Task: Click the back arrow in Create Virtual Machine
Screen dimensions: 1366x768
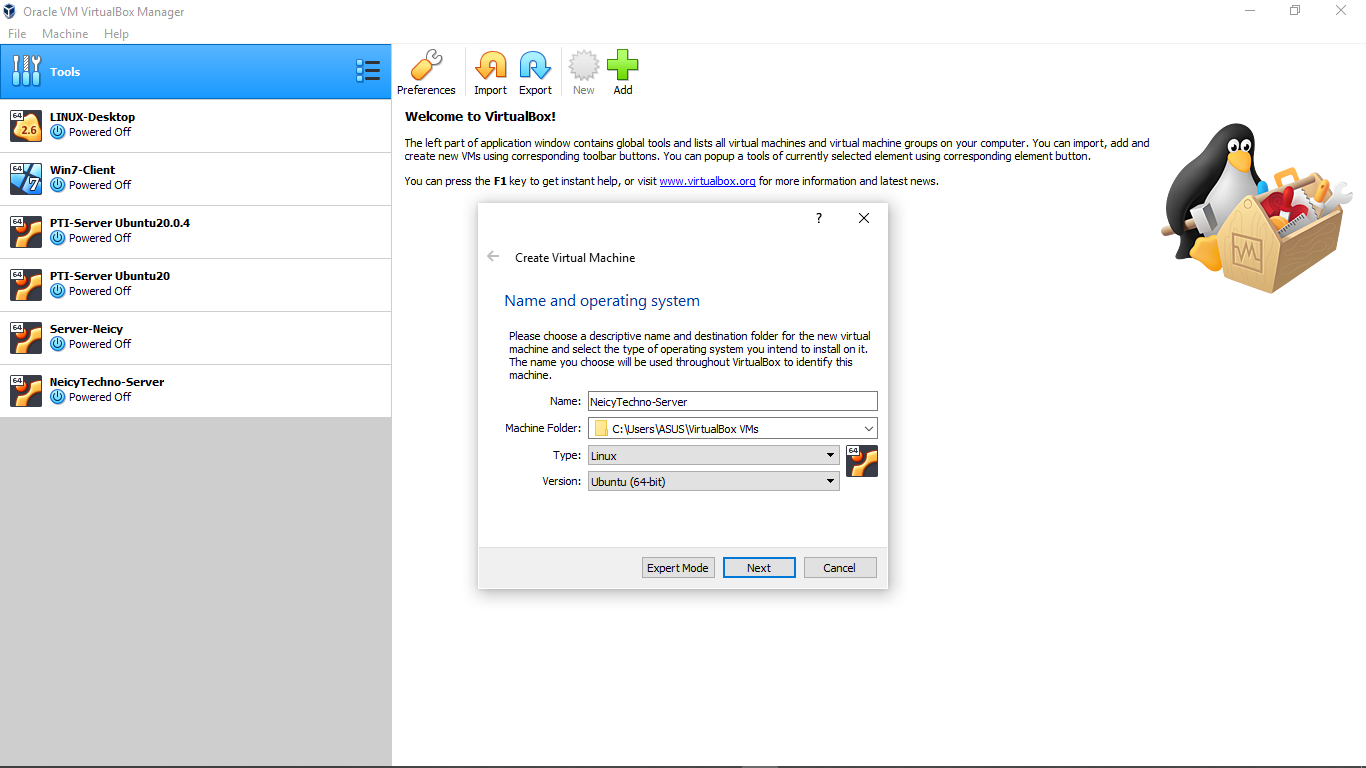Action: [x=493, y=257]
